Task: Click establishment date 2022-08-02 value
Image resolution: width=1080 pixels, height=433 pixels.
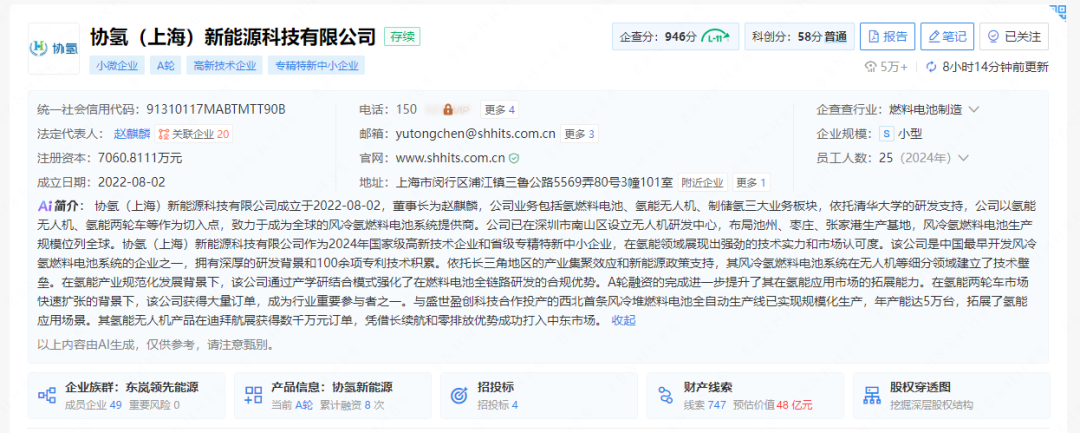Action: pyautogui.click(x=132, y=183)
